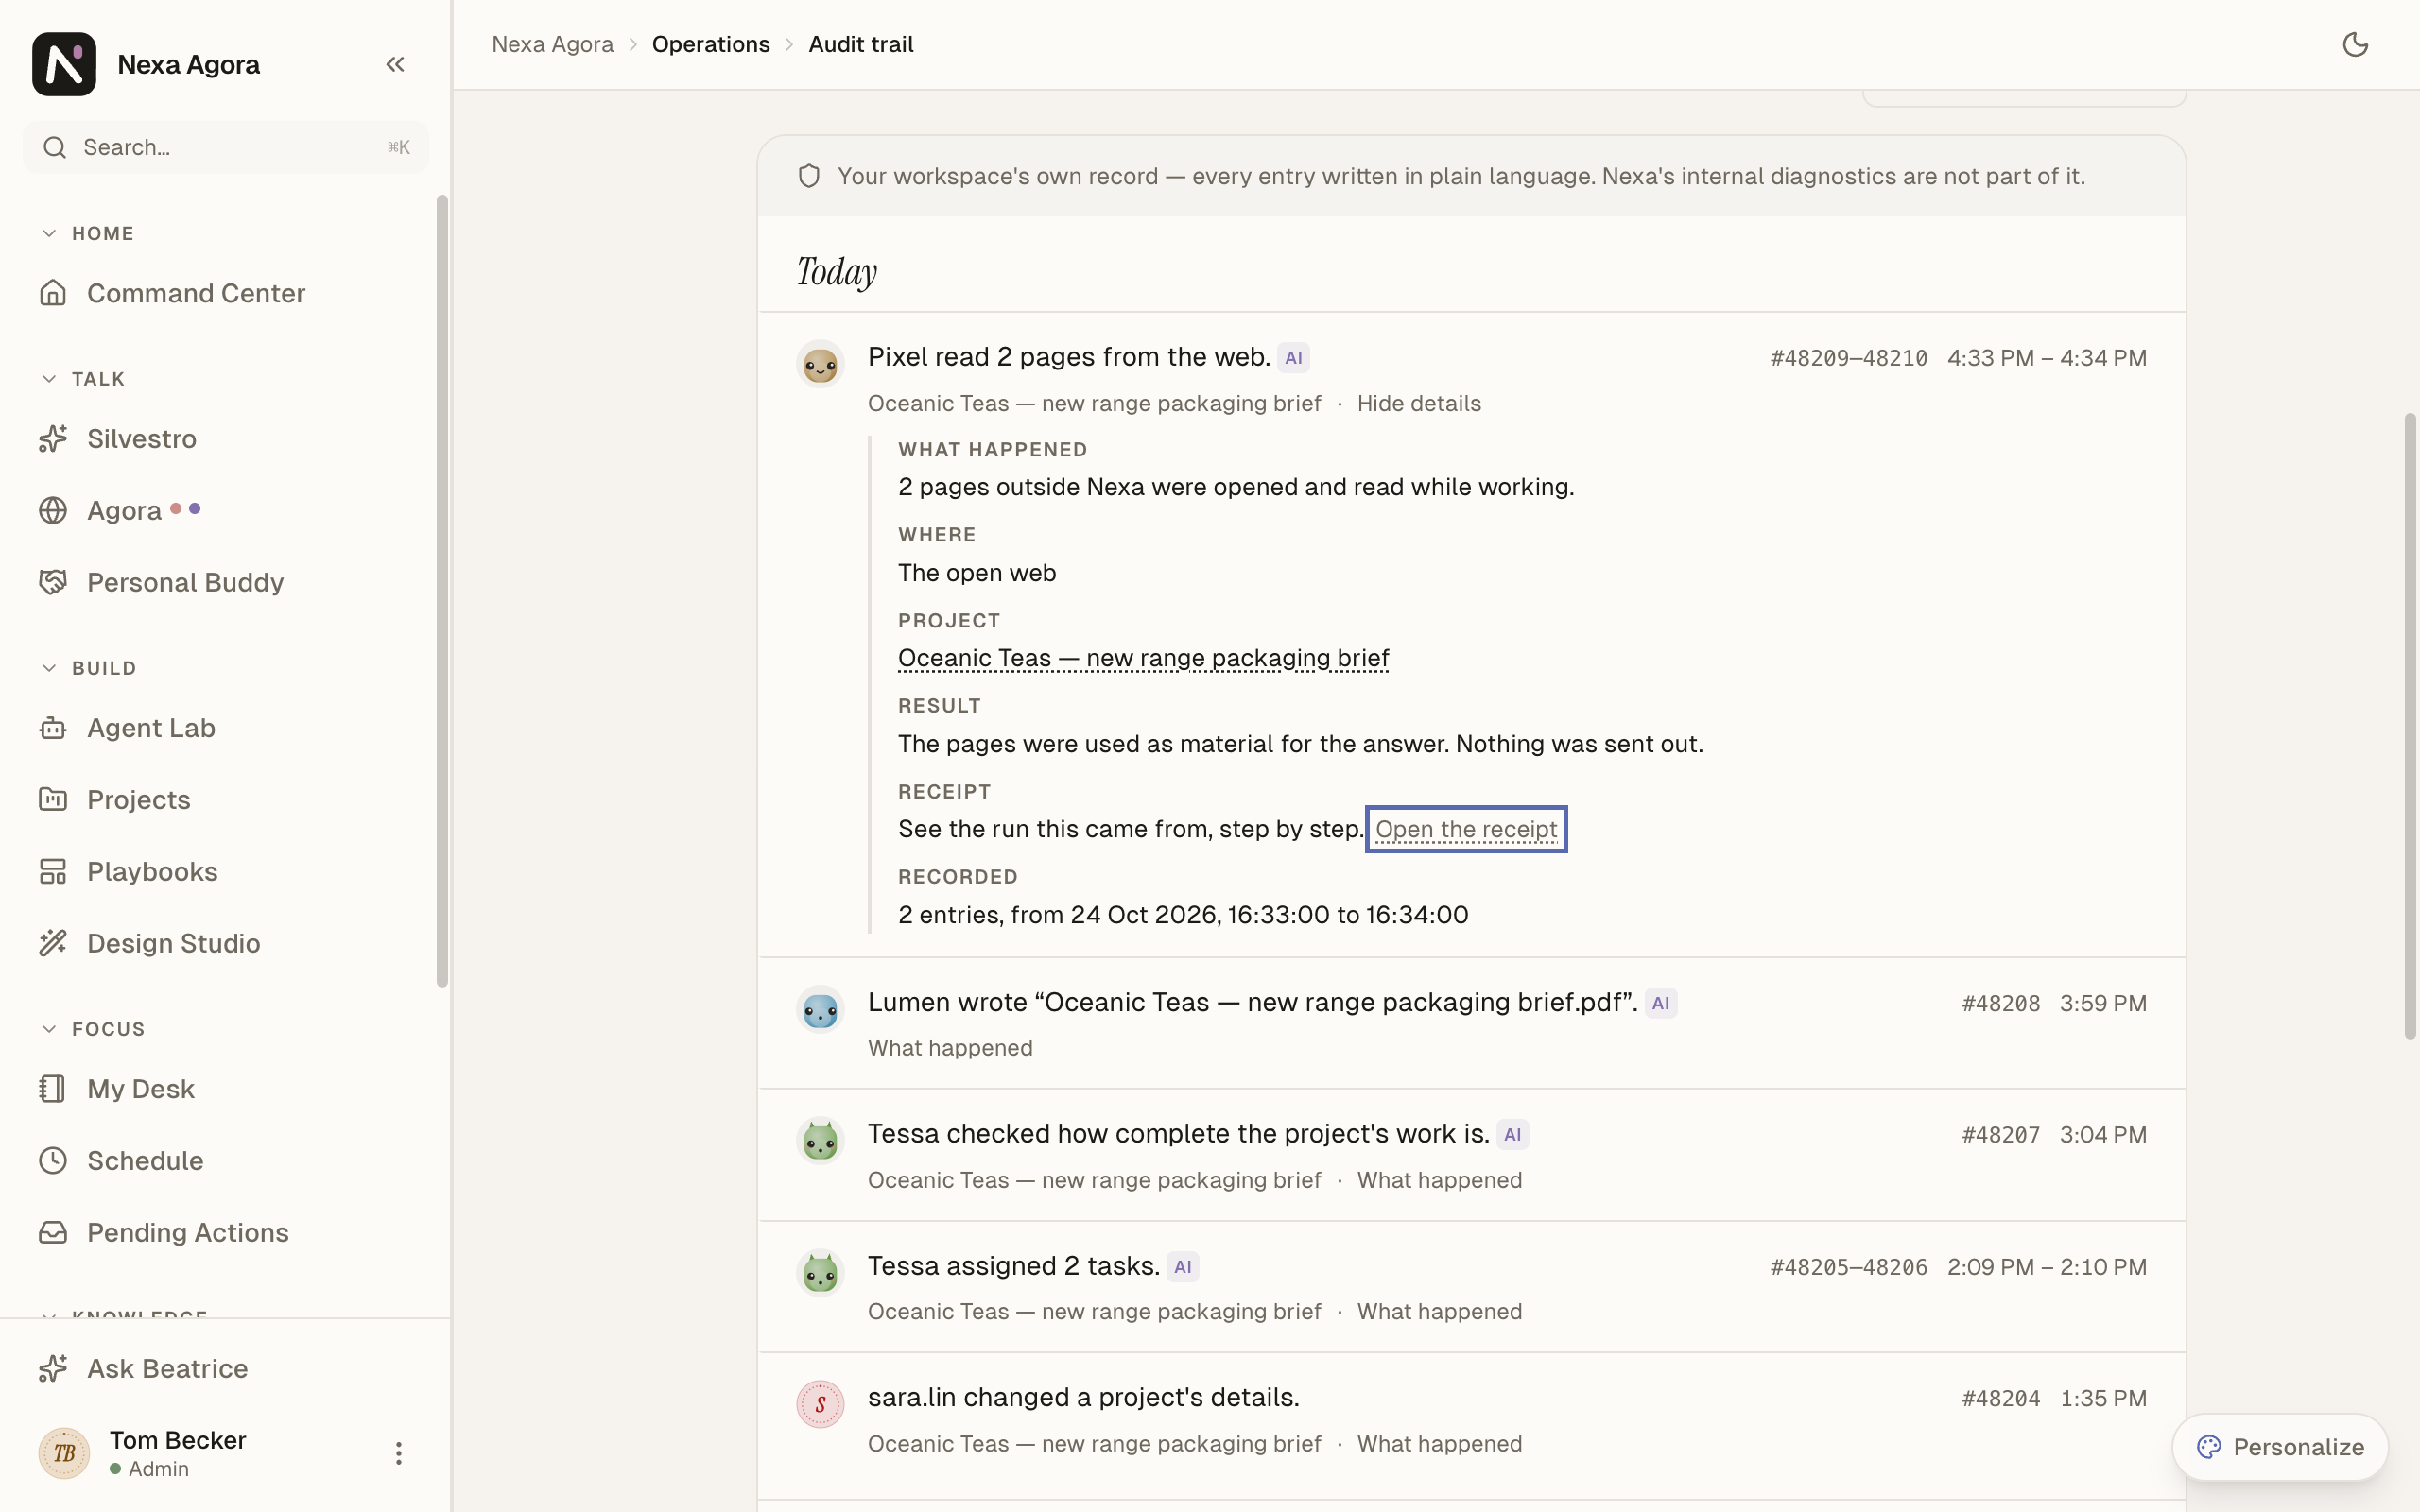Select Command Center menu label
This screenshot has height=1512, width=2420.
point(196,293)
